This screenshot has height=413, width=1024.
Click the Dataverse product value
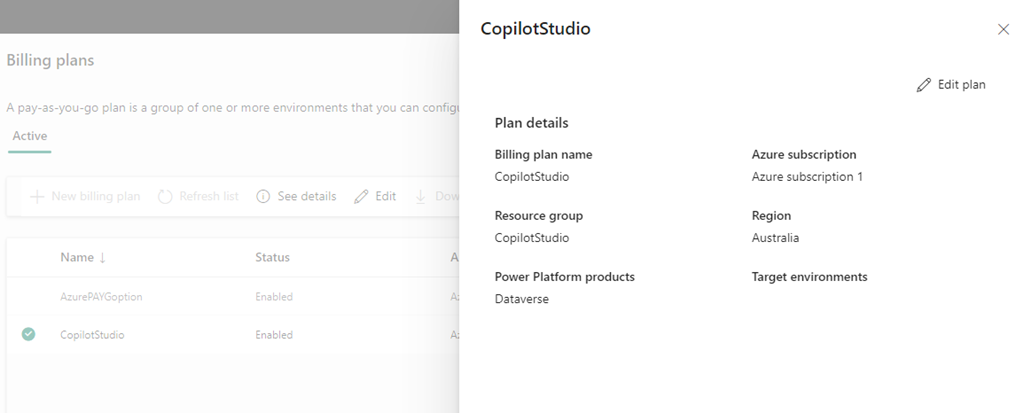(521, 299)
